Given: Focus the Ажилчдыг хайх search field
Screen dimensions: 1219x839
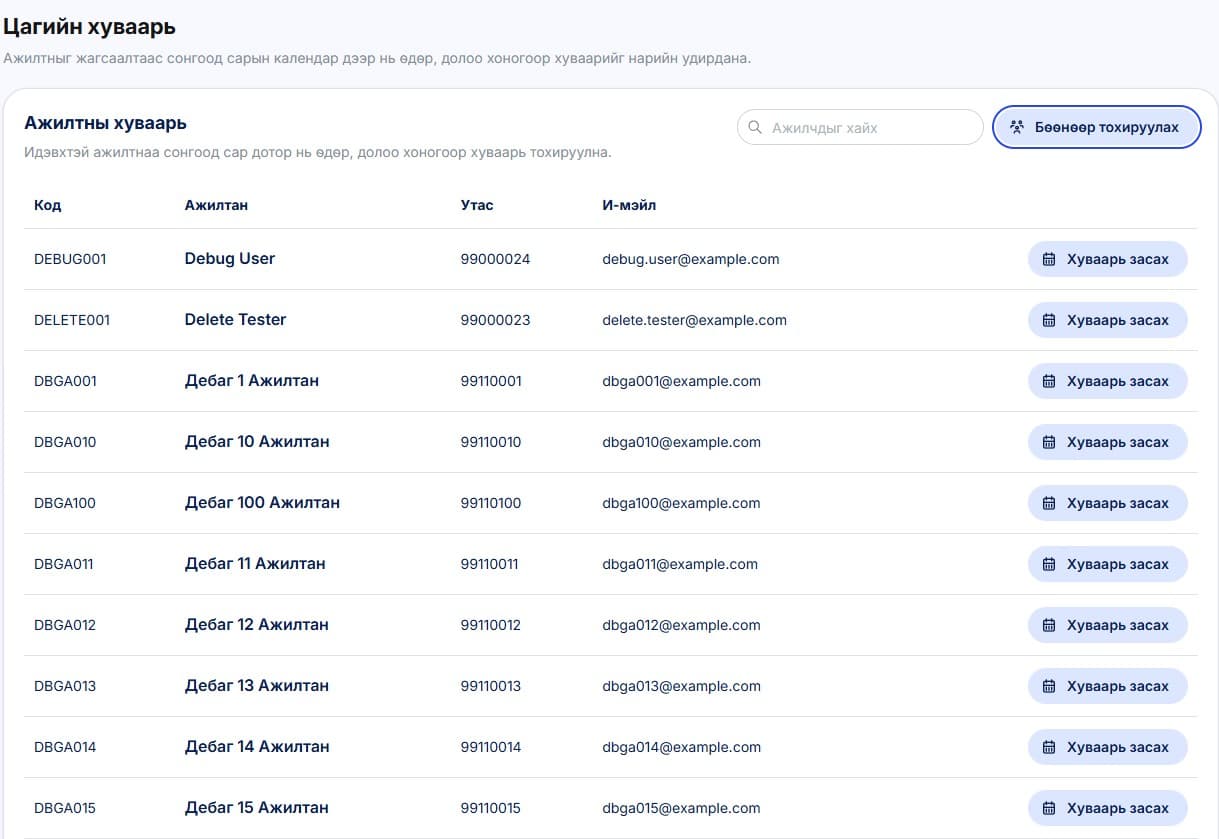Looking at the screenshot, I should point(860,127).
